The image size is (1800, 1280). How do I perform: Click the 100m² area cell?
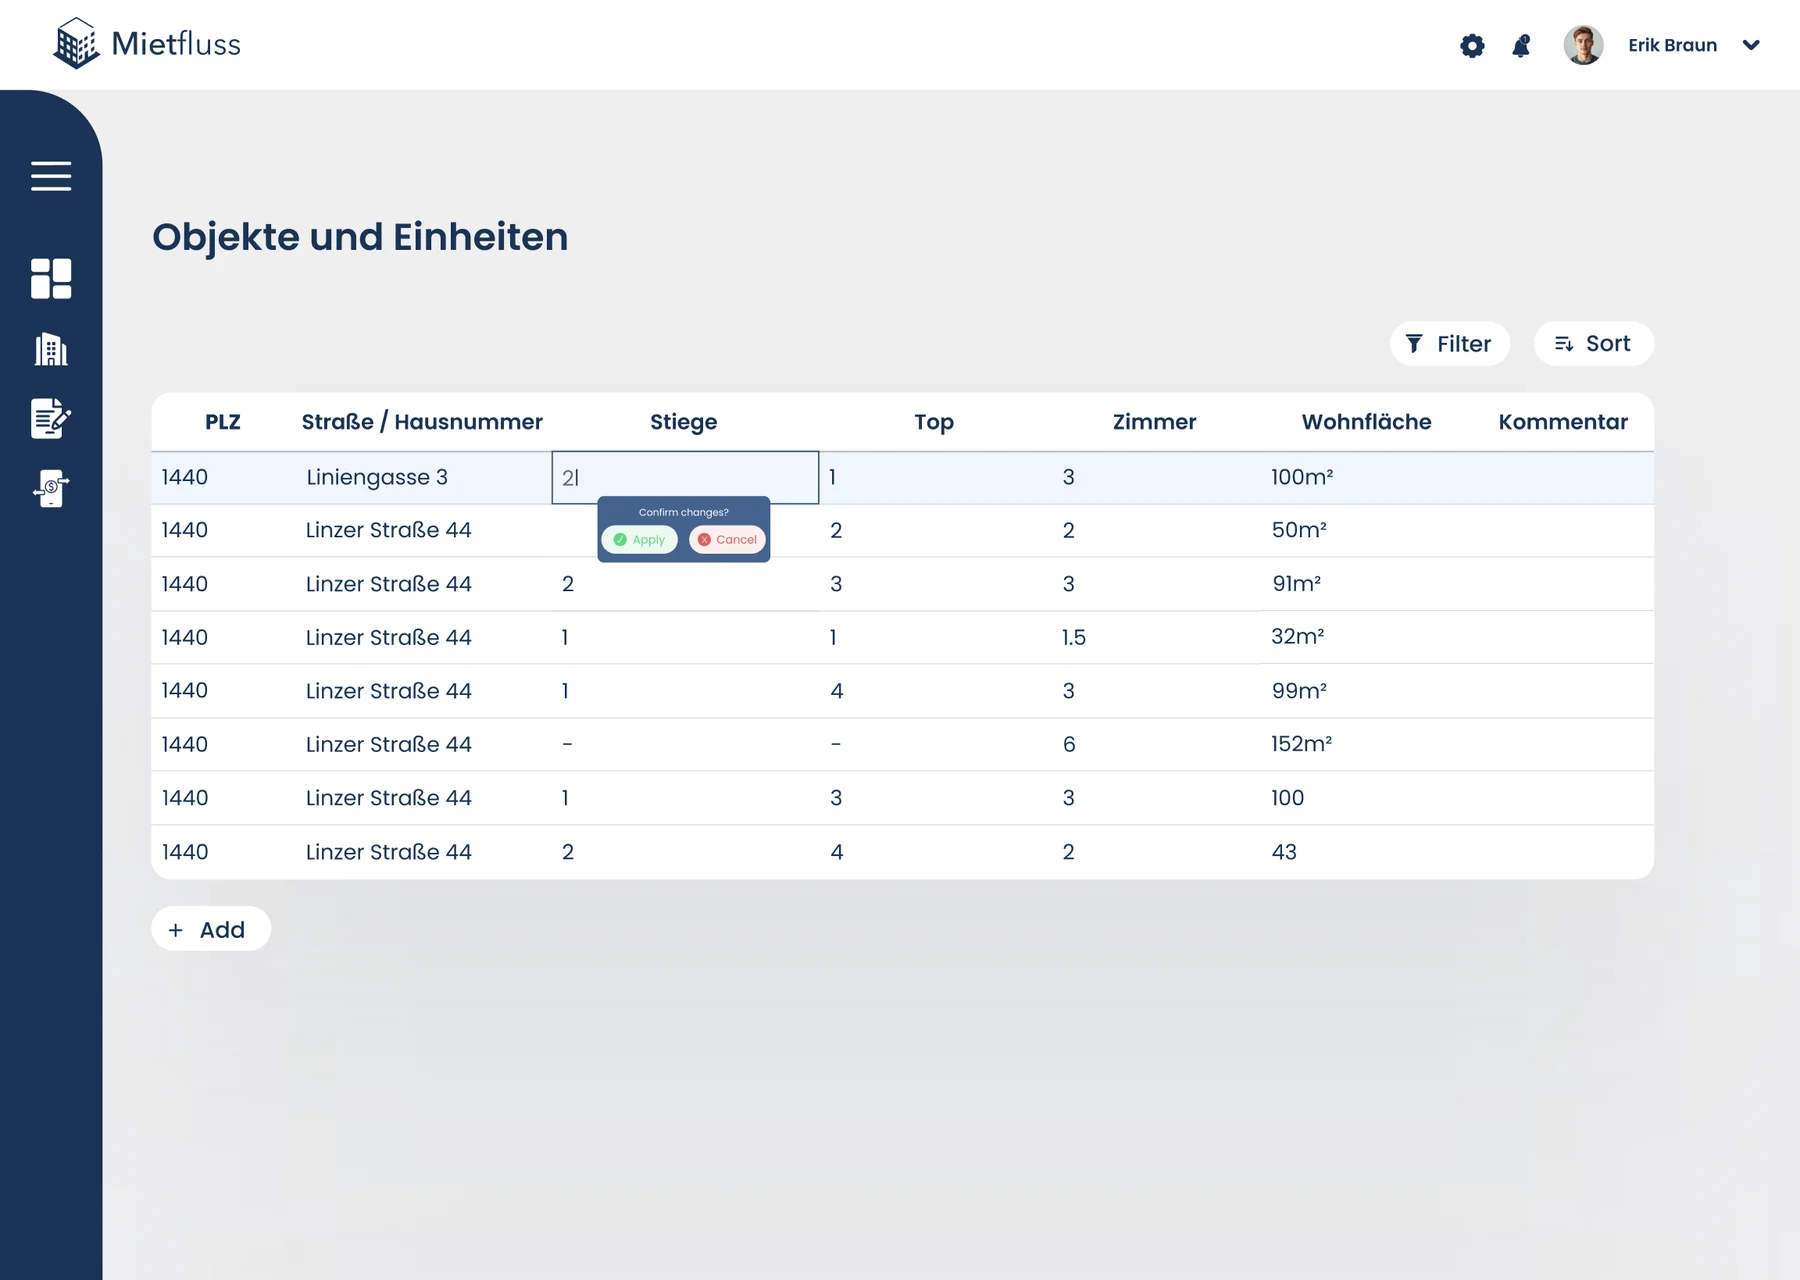[1302, 477]
